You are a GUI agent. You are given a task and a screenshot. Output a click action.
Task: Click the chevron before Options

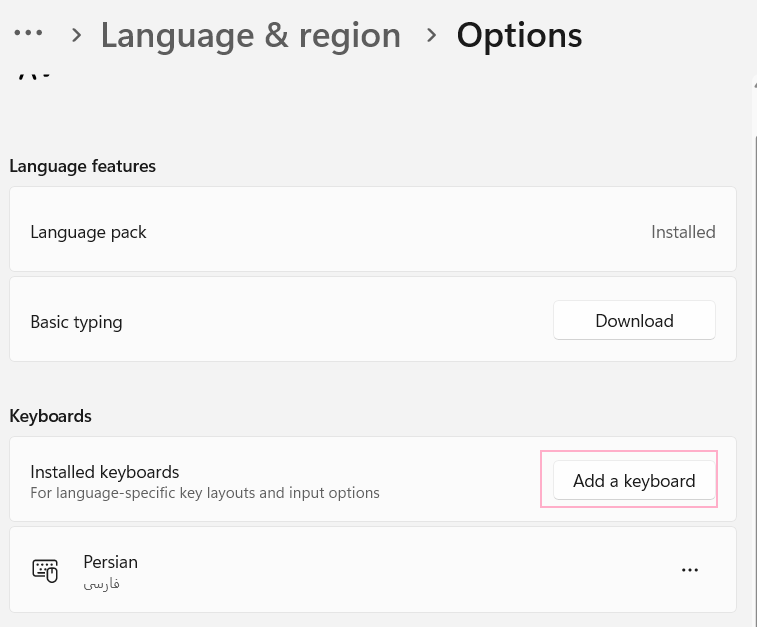tap(431, 35)
